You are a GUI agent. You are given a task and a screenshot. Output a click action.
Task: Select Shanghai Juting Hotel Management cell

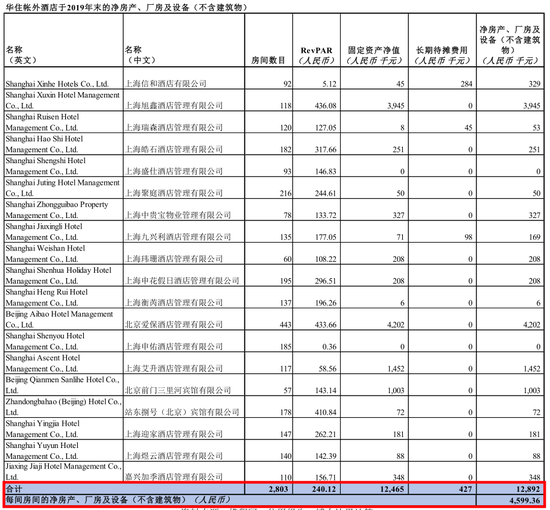[x=63, y=188]
